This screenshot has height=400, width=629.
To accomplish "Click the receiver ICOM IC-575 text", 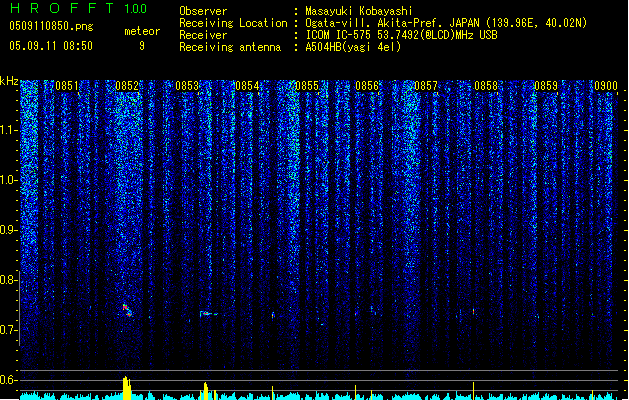I will tap(401, 35).
